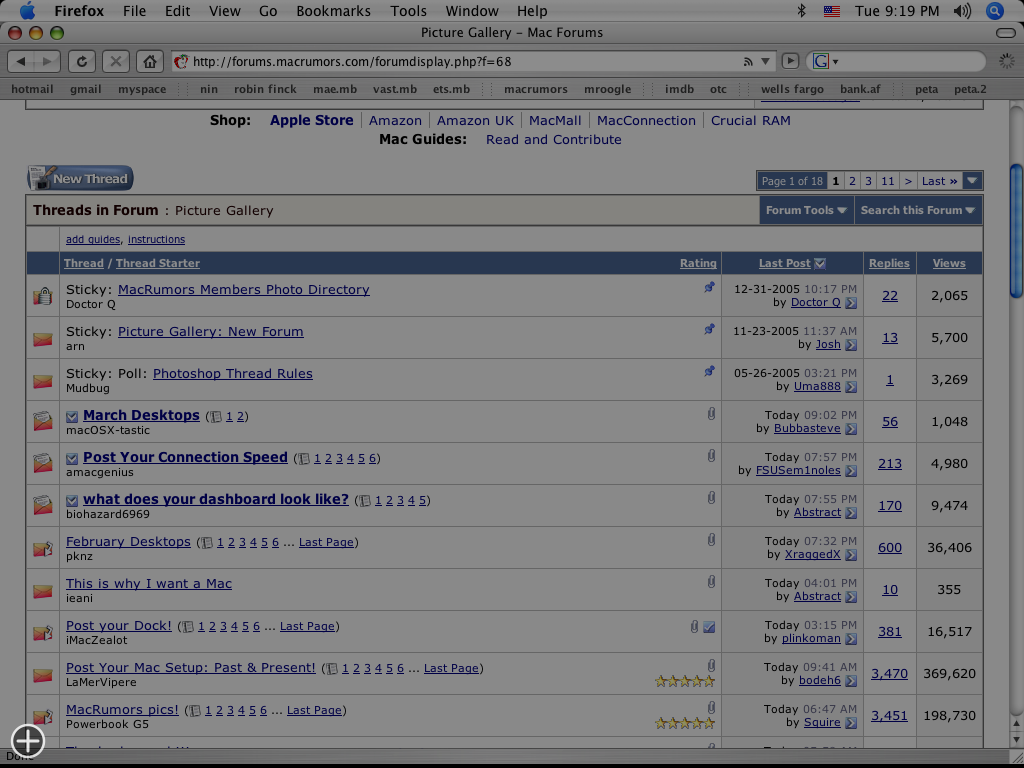Open the Forum Tools dropdown

click(806, 210)
